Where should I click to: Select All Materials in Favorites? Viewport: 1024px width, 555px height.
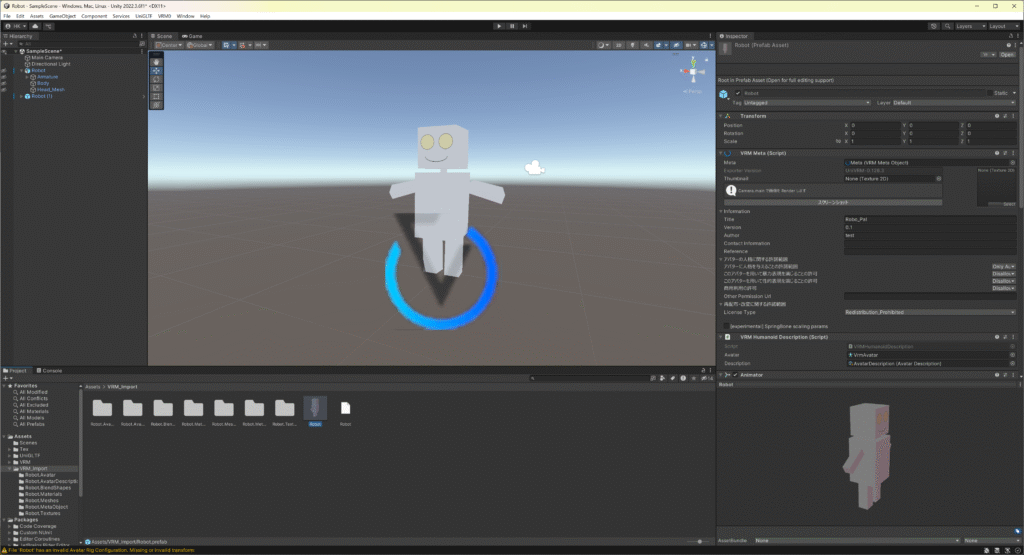coord(33,411)
